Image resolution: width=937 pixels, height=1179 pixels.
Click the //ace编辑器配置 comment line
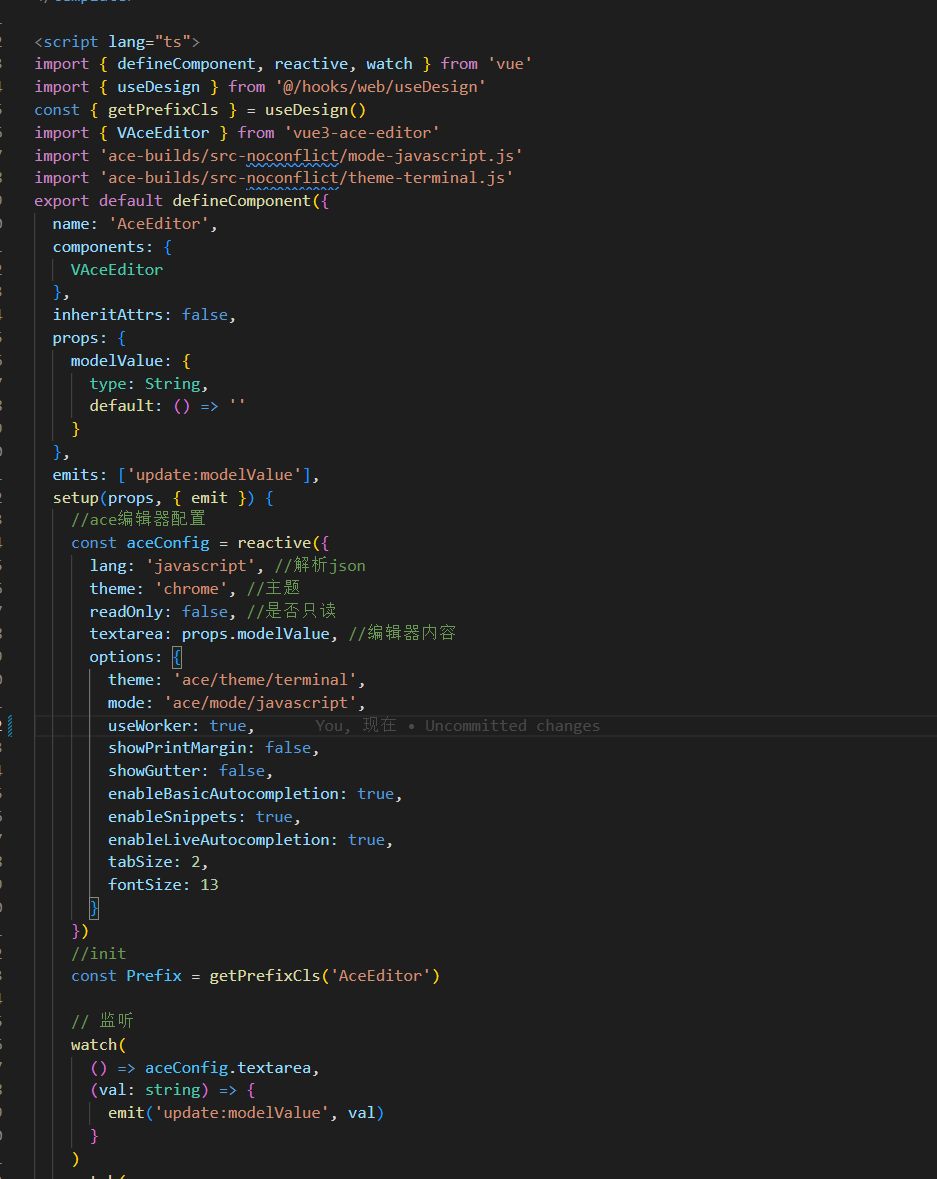[138, 519]
